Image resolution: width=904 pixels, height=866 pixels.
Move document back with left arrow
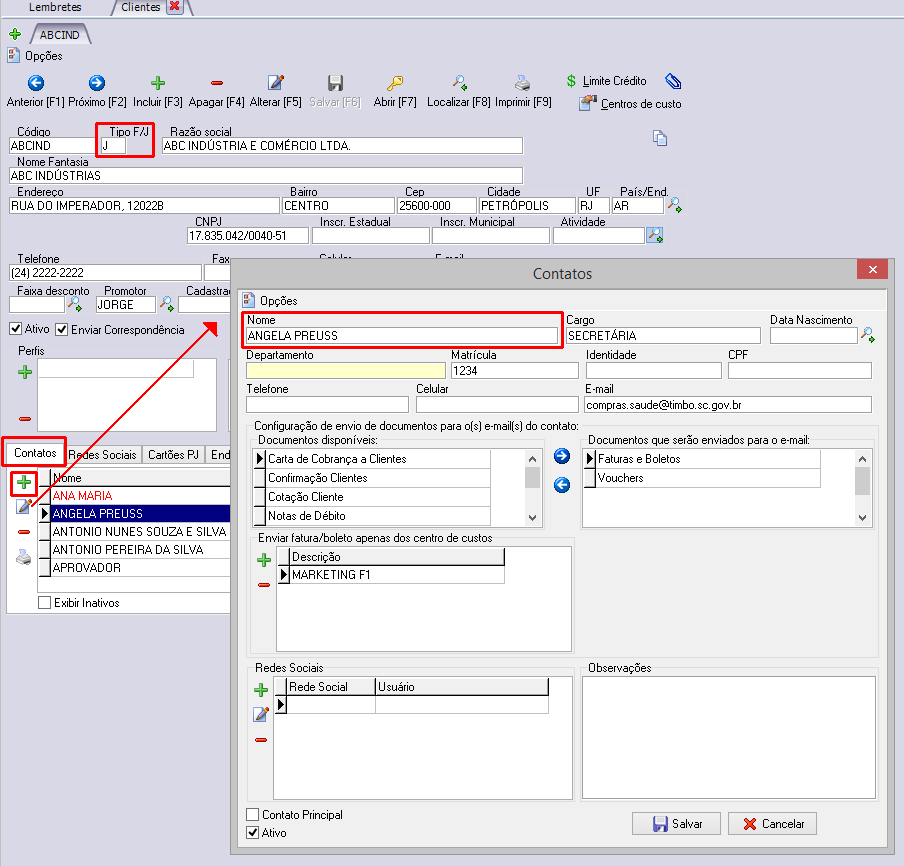(562, 485)
